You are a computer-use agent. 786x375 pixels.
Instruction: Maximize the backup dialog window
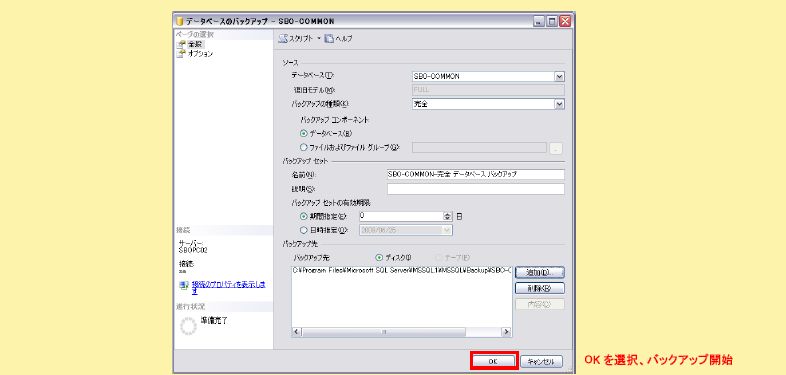552,22
